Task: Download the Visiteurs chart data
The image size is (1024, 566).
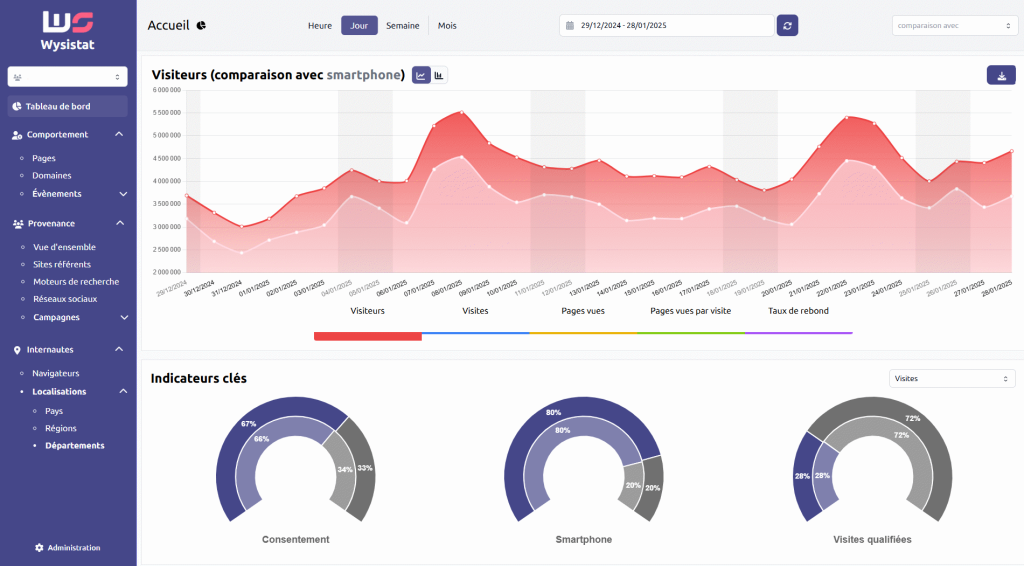Action: coord(1001,76)
